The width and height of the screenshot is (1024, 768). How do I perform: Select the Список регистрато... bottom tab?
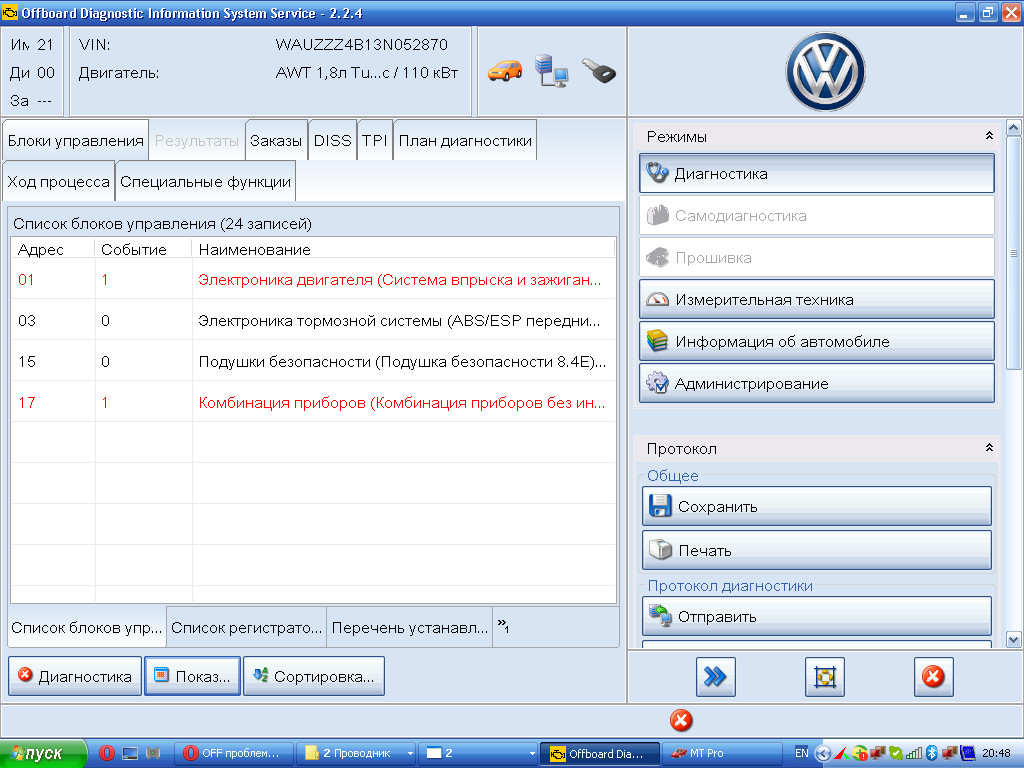(x=247, y=628)
